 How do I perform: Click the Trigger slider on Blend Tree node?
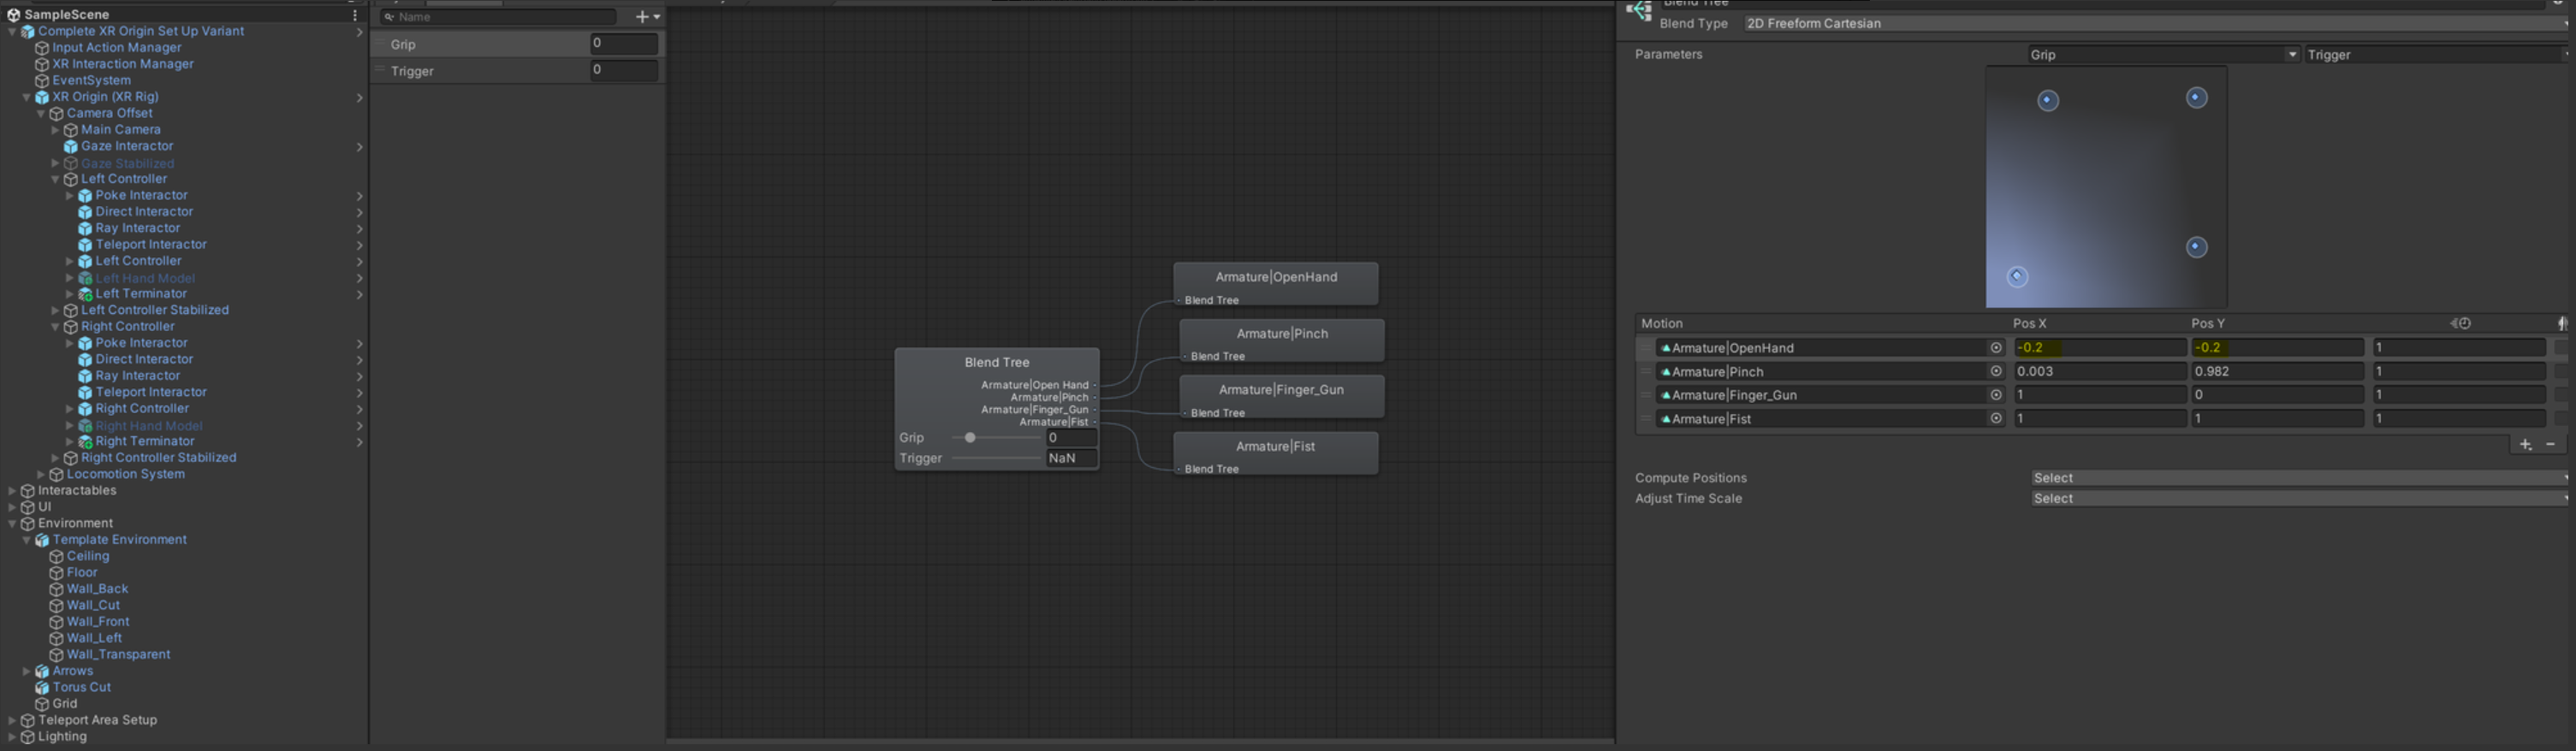point(996,459)
